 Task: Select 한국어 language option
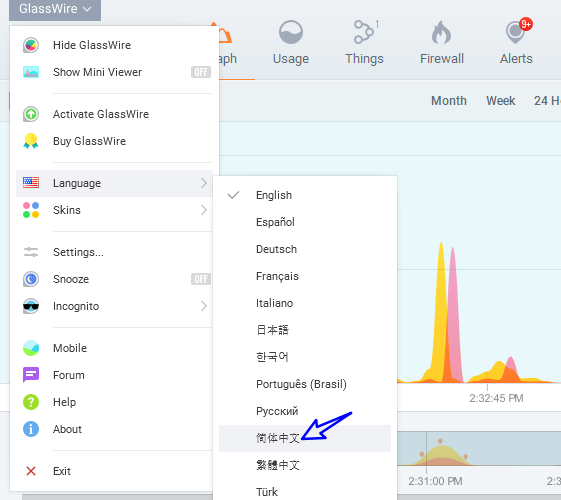point(305,357)
